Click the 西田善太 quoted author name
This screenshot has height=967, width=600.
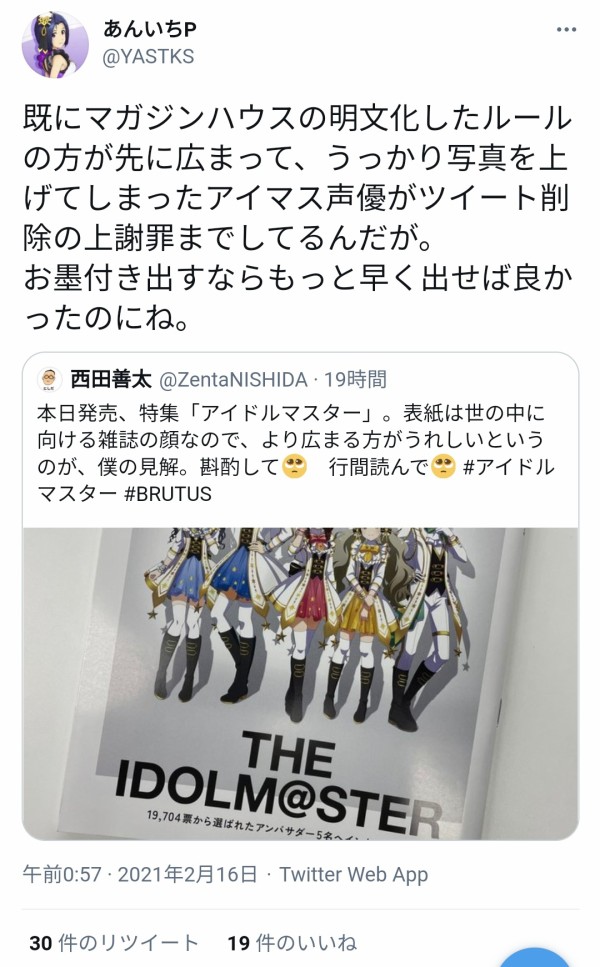coord(111,379)
